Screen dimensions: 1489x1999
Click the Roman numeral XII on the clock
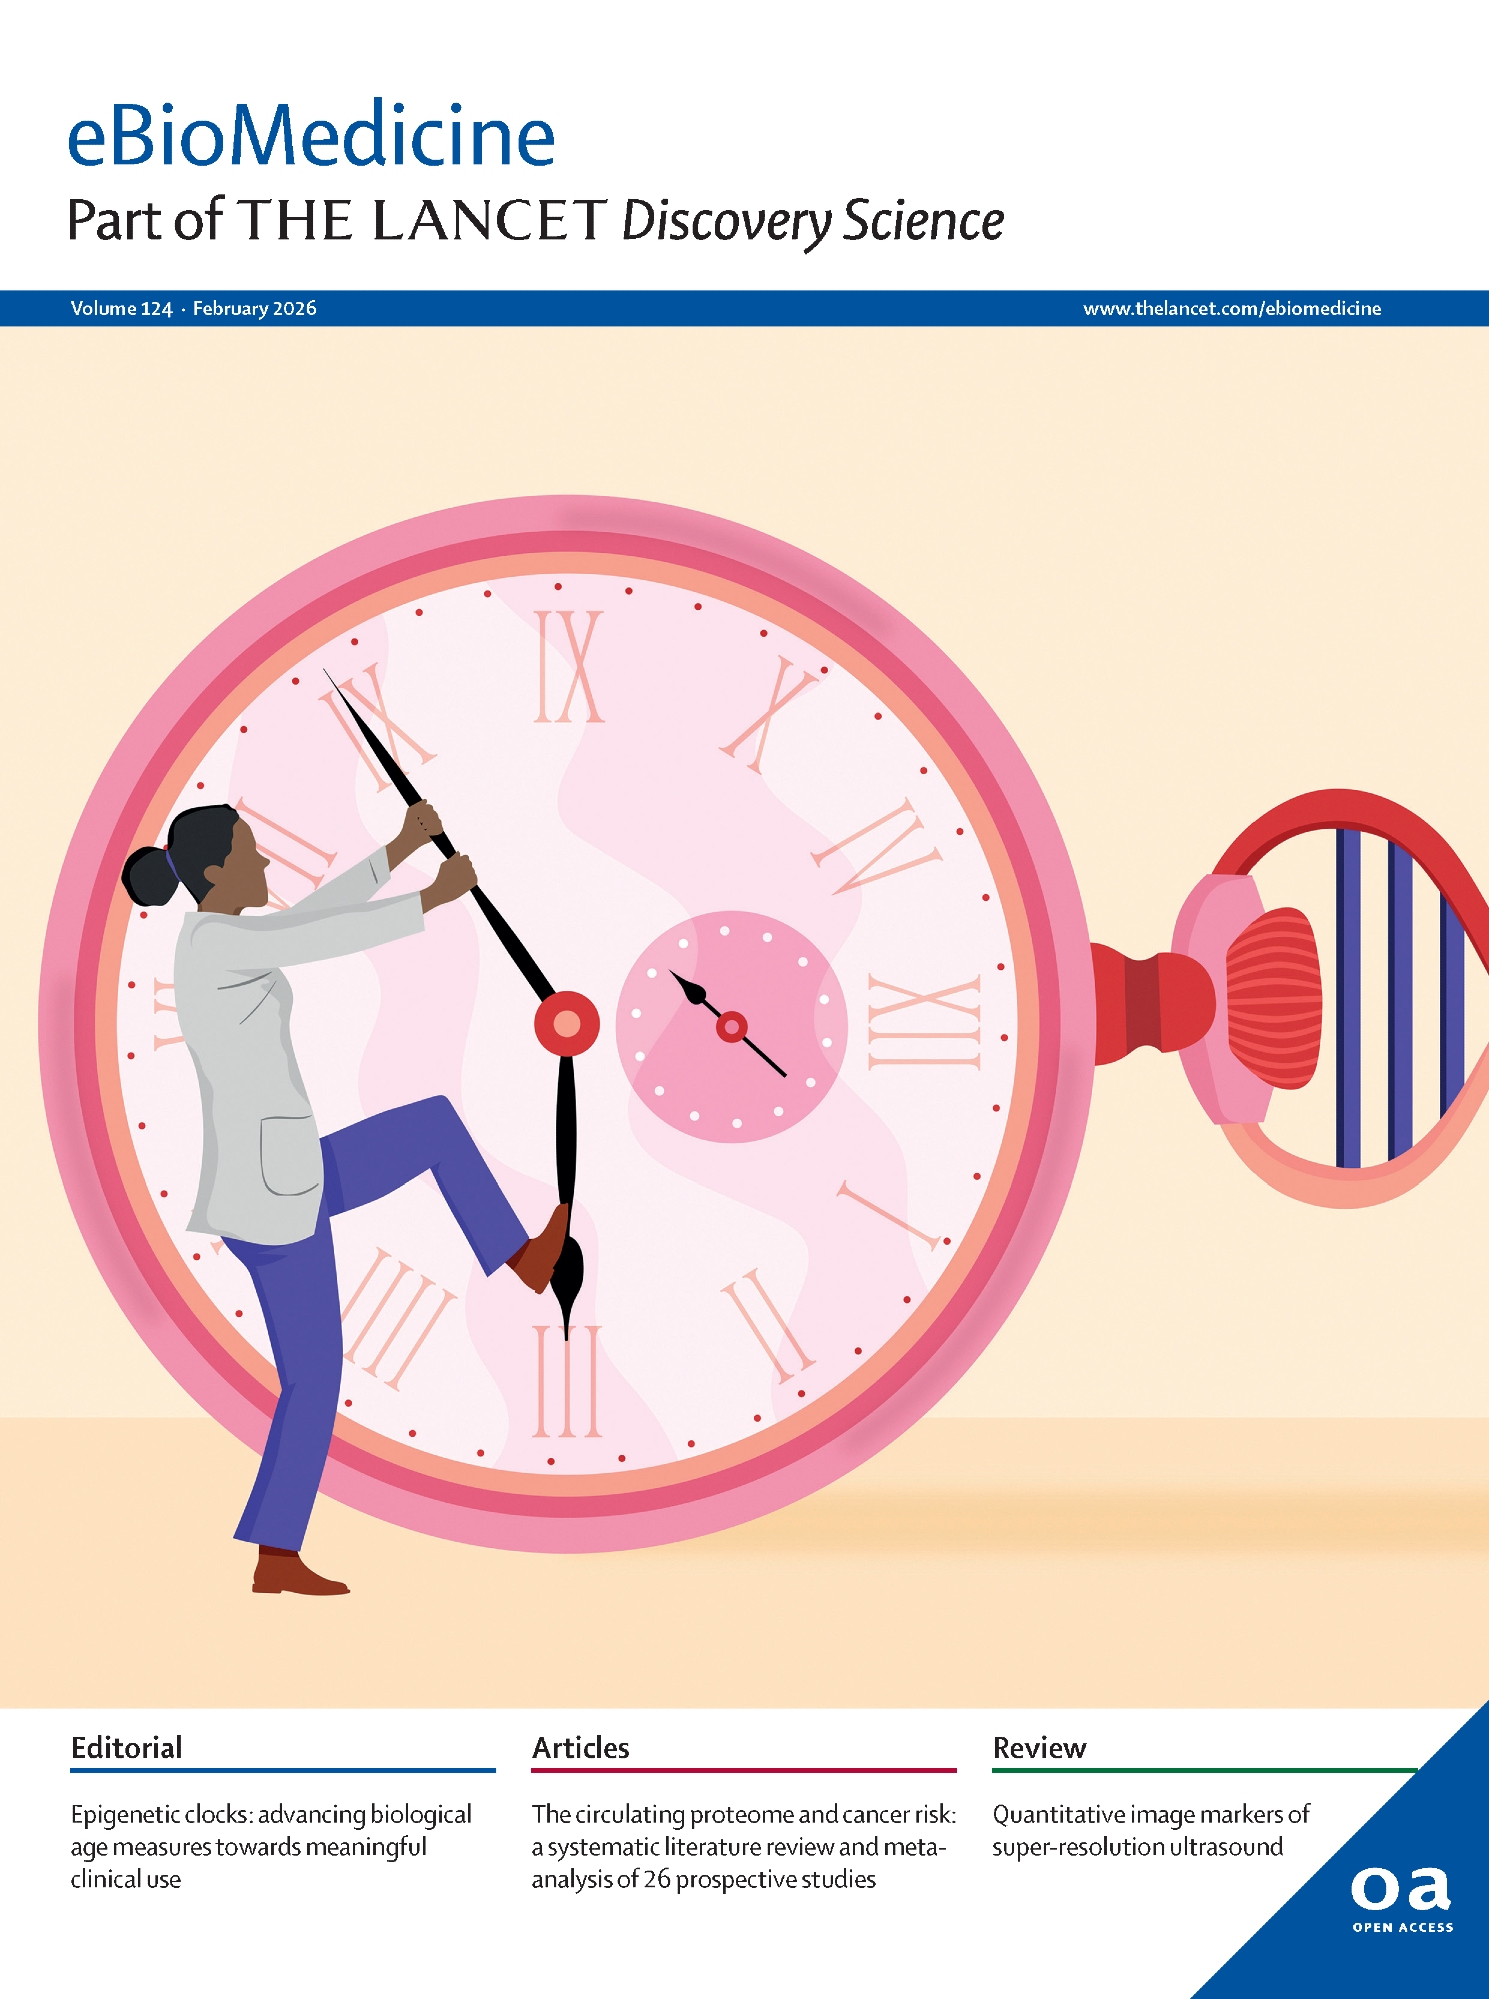tap(923, 1024)
